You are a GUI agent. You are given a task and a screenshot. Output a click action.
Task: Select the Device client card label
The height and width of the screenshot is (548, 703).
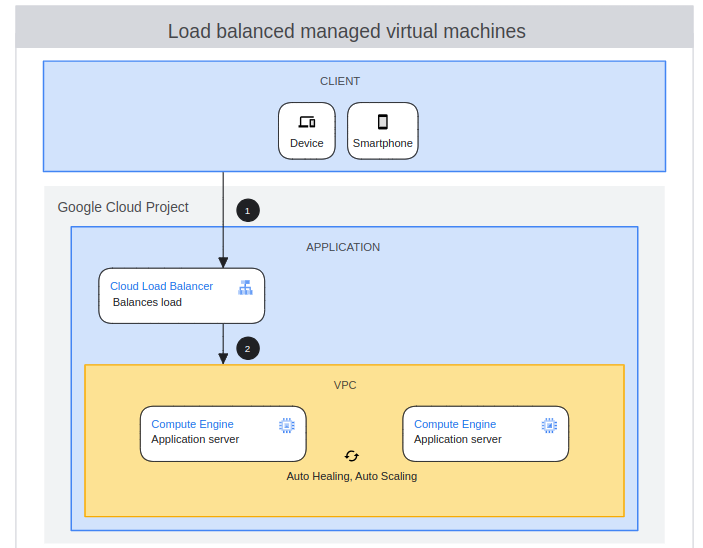307,143
